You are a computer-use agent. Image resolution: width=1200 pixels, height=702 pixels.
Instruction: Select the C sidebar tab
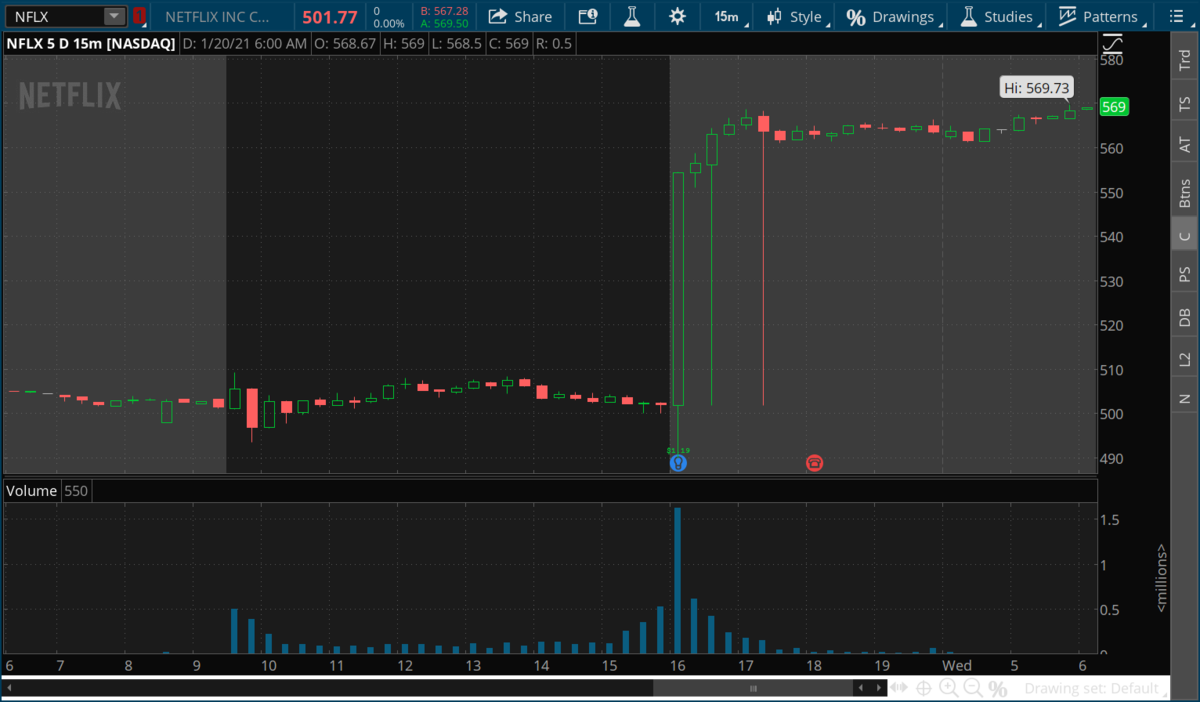pos(1184,236)
